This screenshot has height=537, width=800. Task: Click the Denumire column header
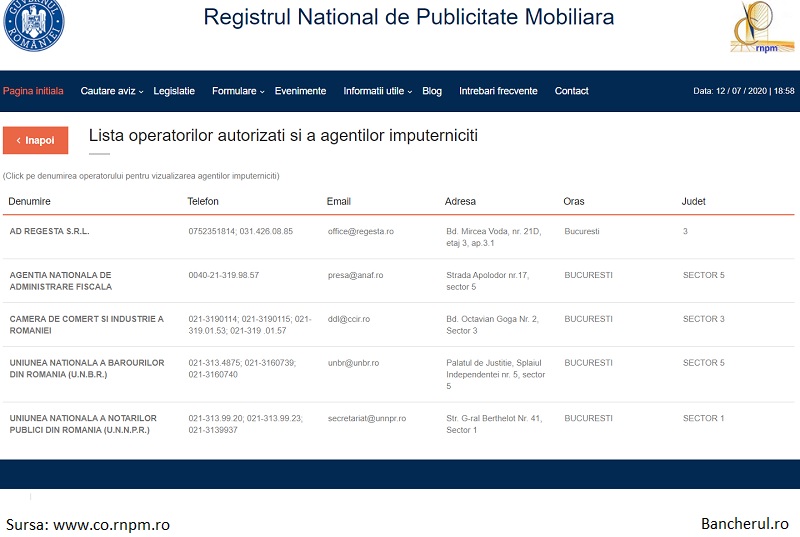pos(30,201)
